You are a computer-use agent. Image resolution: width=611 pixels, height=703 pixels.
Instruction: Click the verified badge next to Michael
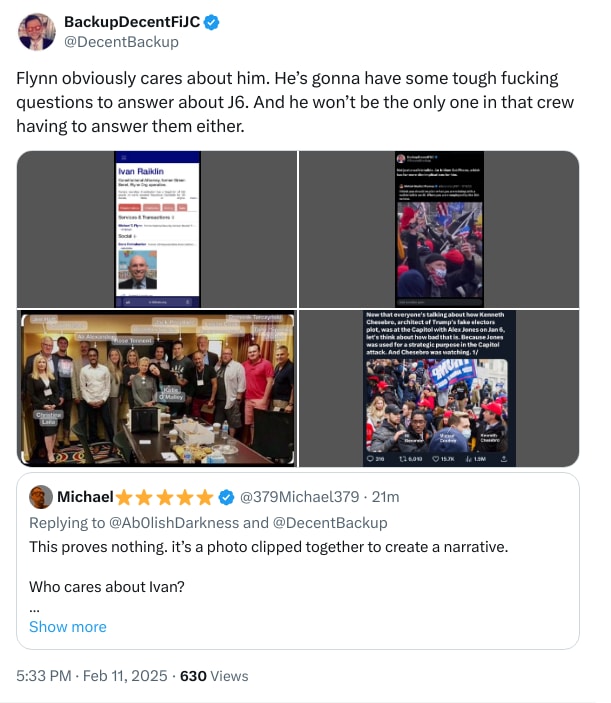(227, 497)
